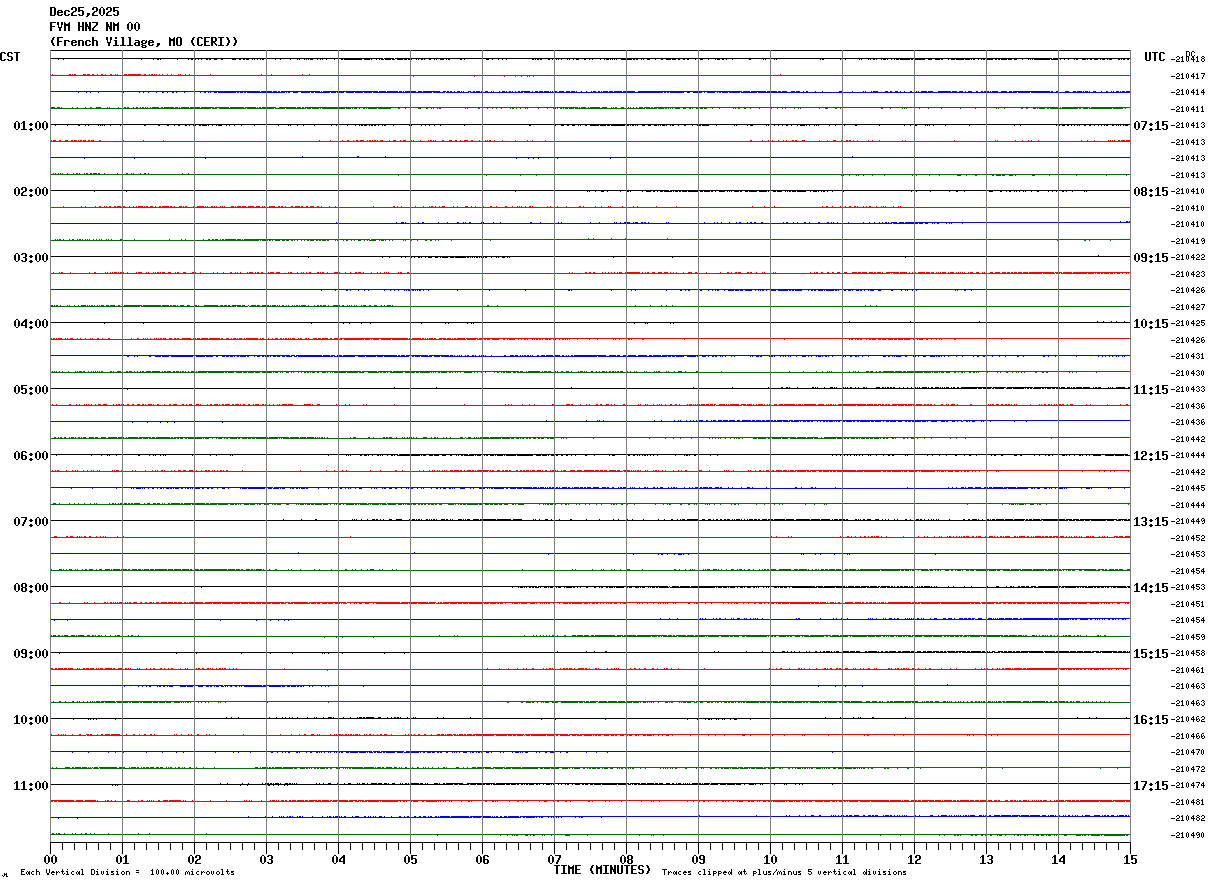Click the DC offset value -210458
Screen dimensions: 1210x886
[1188, 653]
